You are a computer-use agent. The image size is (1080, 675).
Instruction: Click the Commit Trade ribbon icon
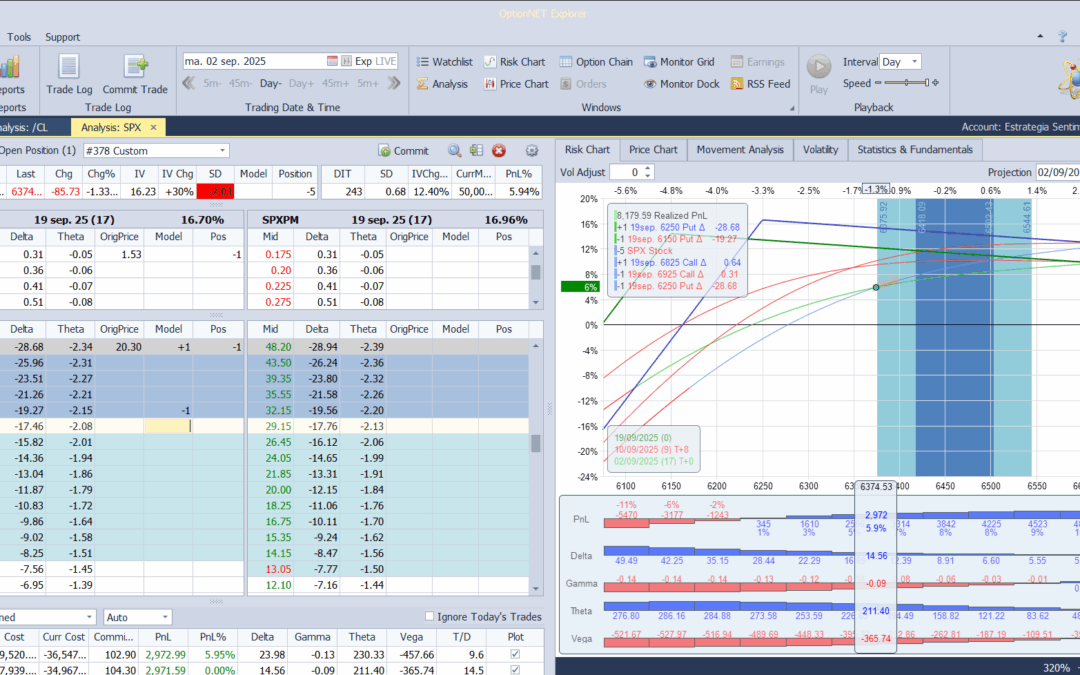tap(135, 74)
